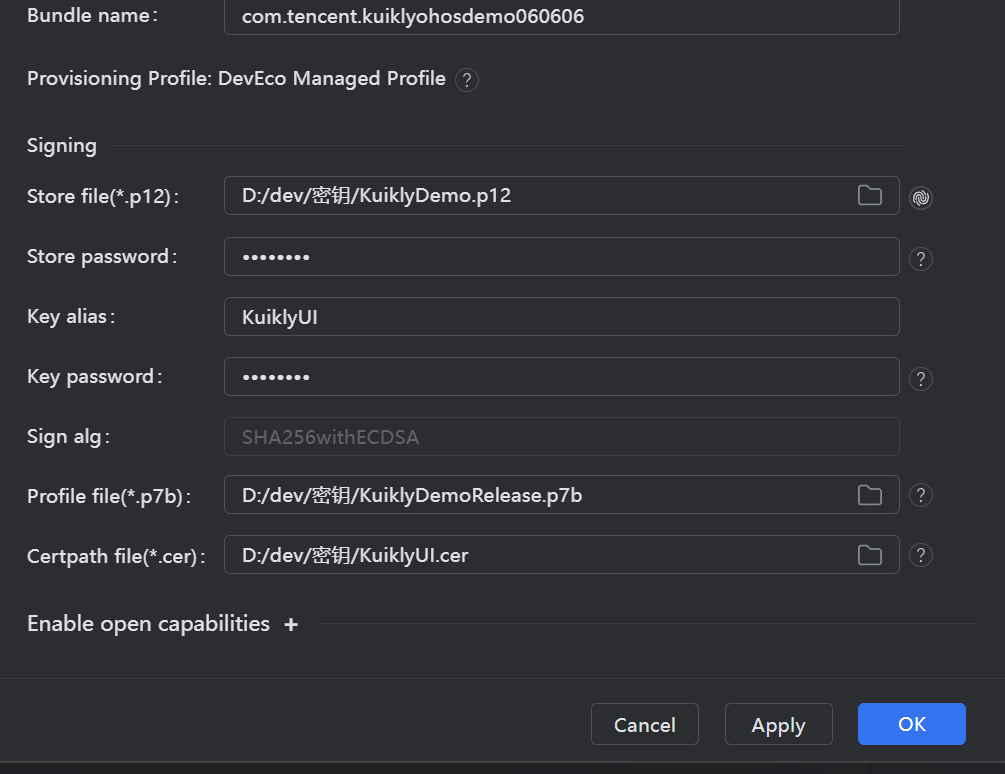Screen dimensions: 1005x774
Task: Click the 'Sign alg:' label
Action: 68,437
